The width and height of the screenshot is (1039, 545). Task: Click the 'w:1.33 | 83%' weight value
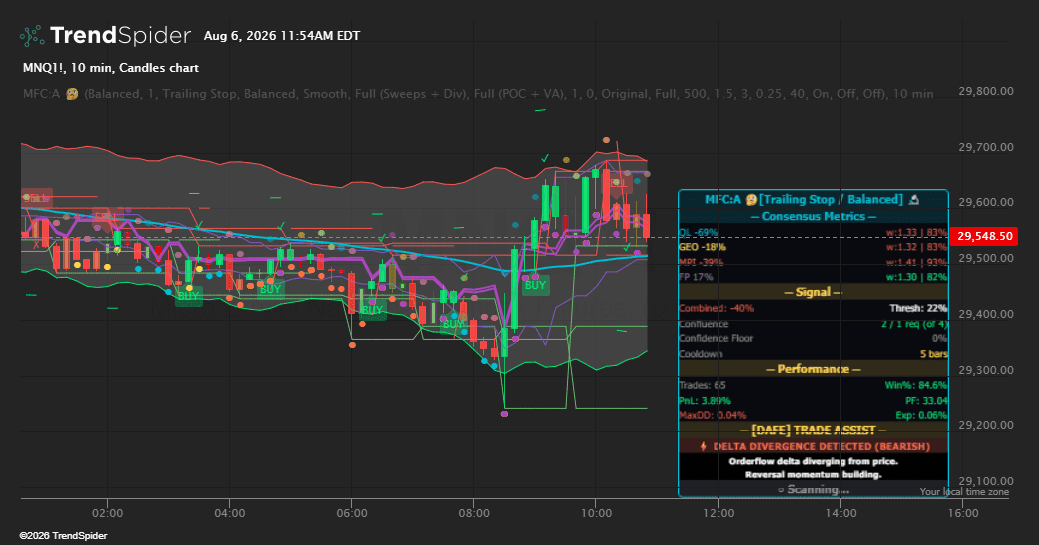916,232
